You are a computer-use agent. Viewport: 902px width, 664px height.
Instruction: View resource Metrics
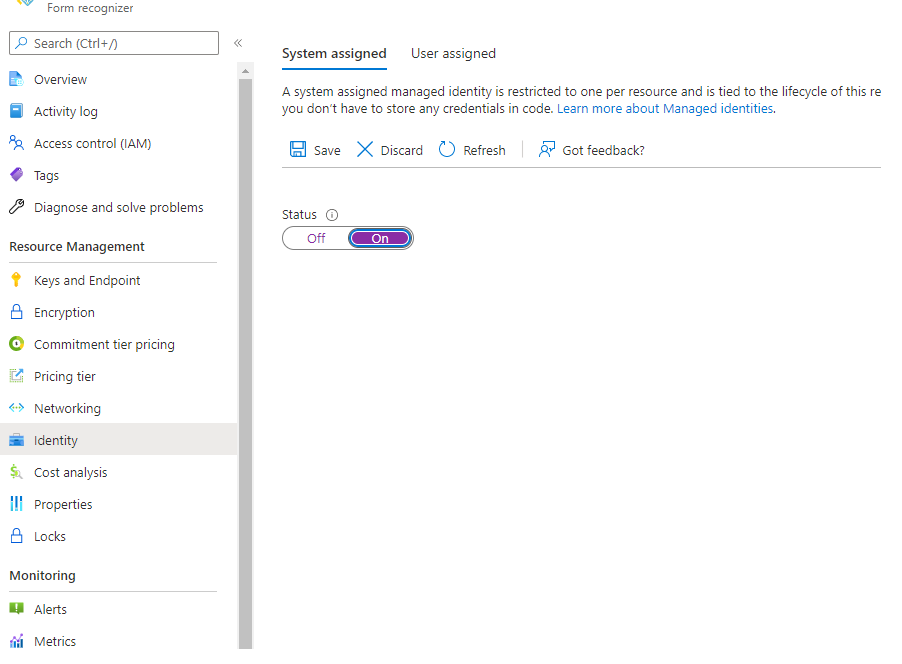[x=55, y=641]
